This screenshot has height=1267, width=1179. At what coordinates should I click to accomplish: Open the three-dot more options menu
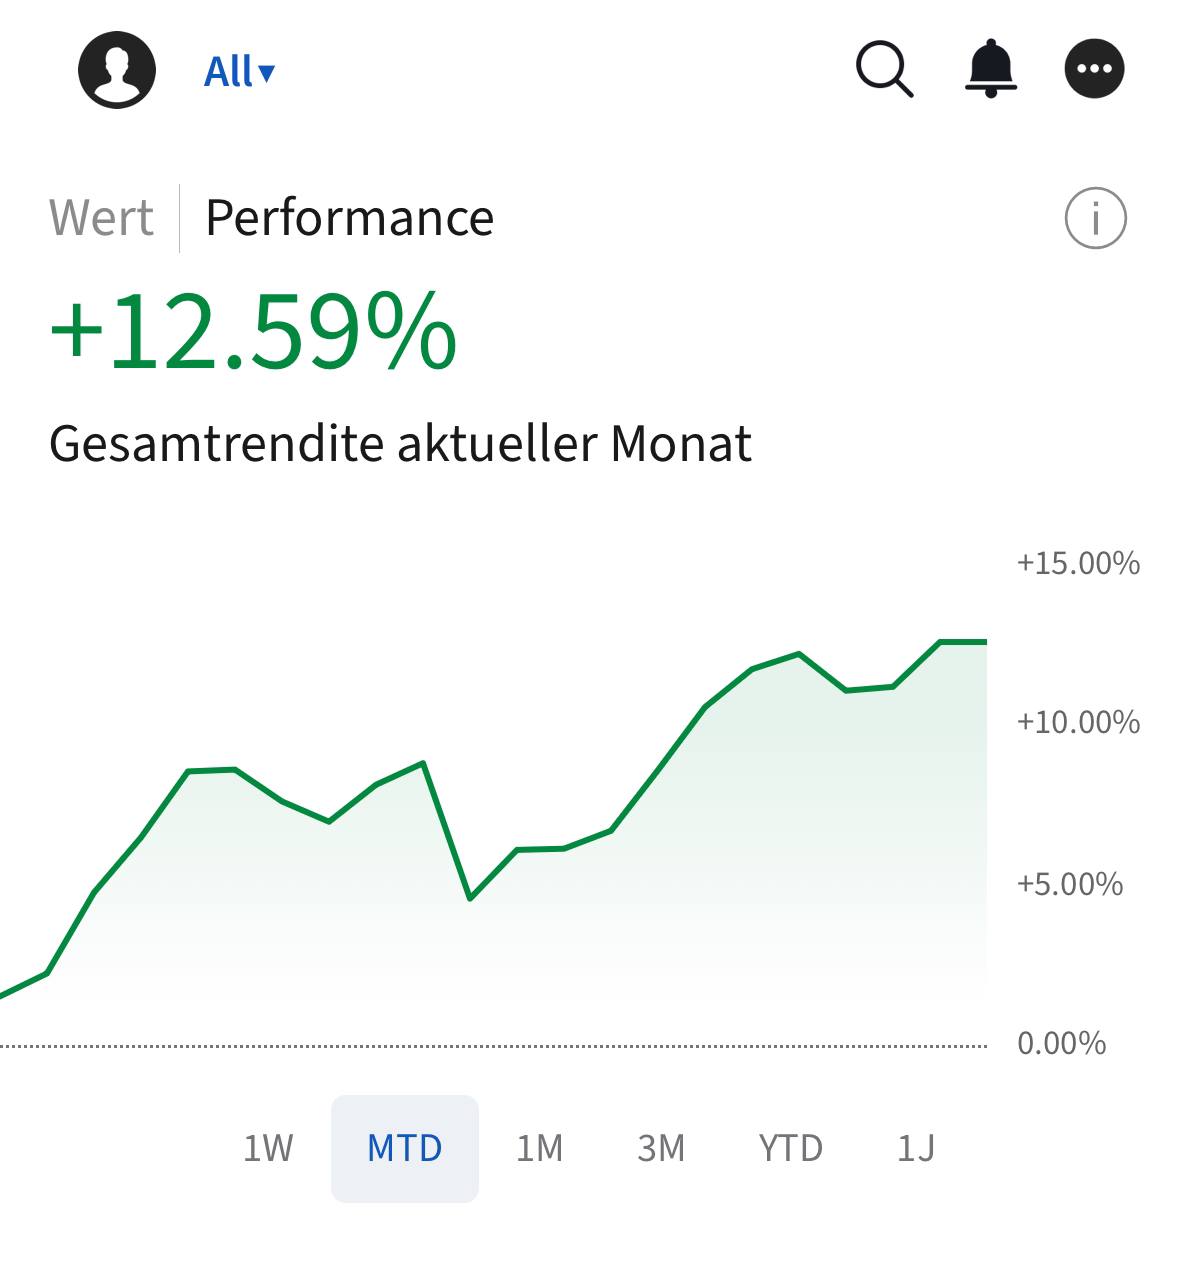[x=1095, y=69]
